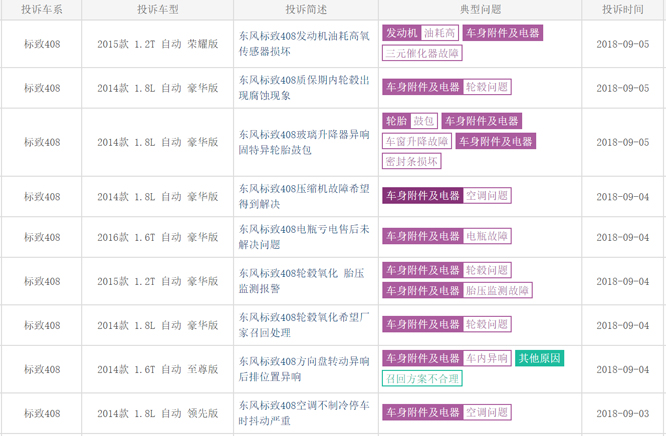666x436 pixels.
Task: Select model cell 2014款 1.8L 自动 领先版
Action: point(158,413)
